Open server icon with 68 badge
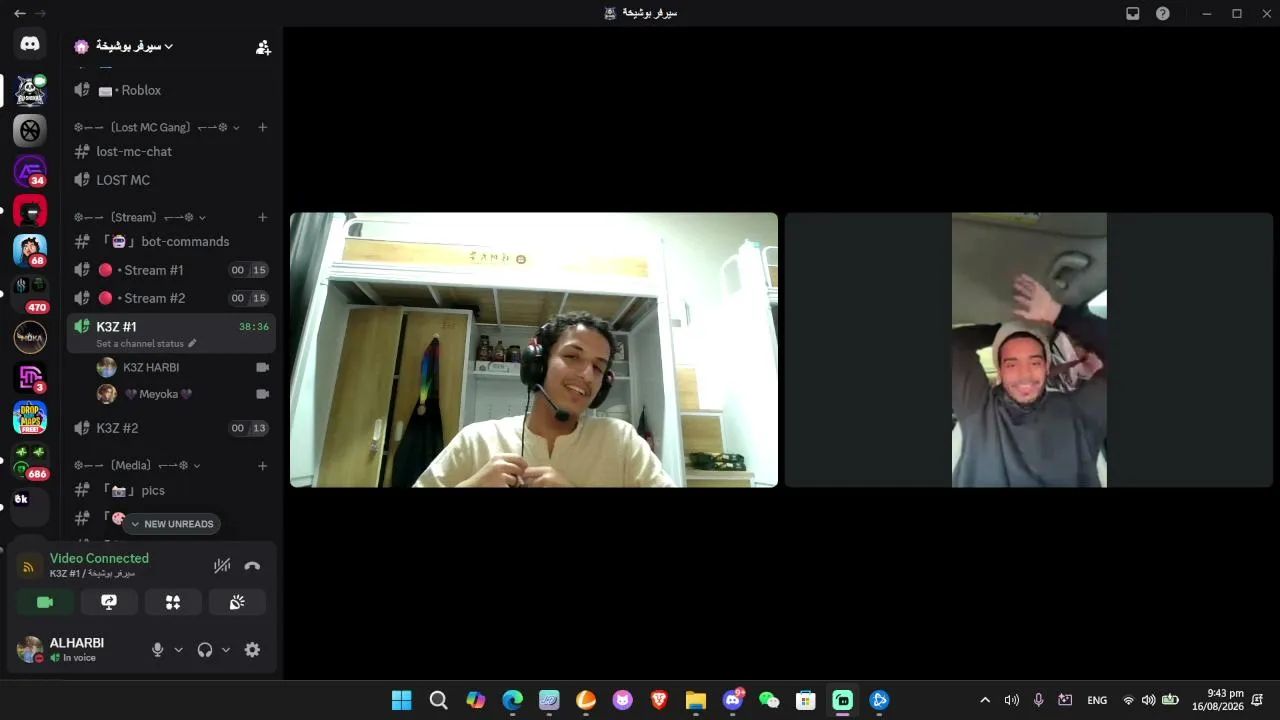This screenshot has width=1280, height=720. click(x=30, y=250)
